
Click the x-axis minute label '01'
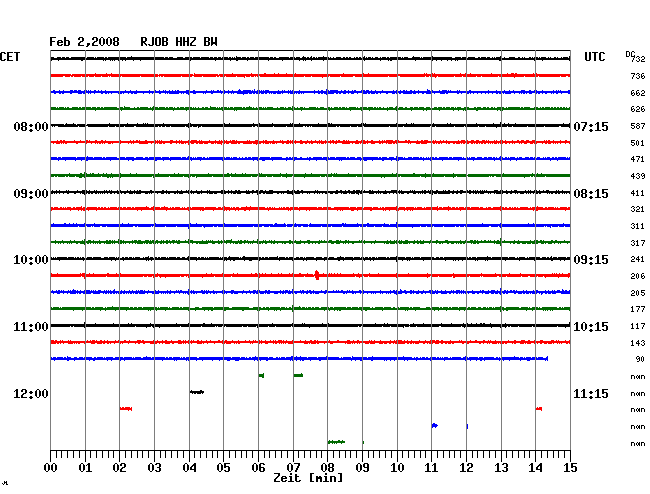click(x=85, y=468)
